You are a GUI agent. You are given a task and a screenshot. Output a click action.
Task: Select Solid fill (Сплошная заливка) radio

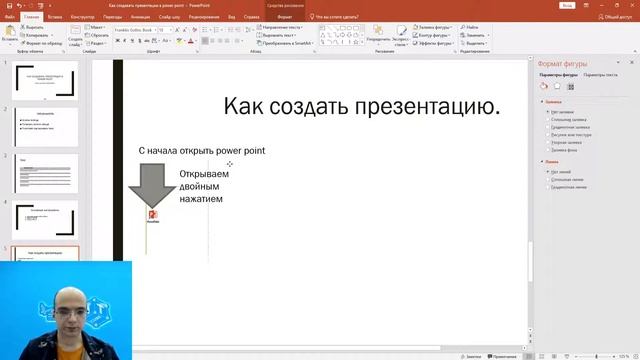(548, 120)
